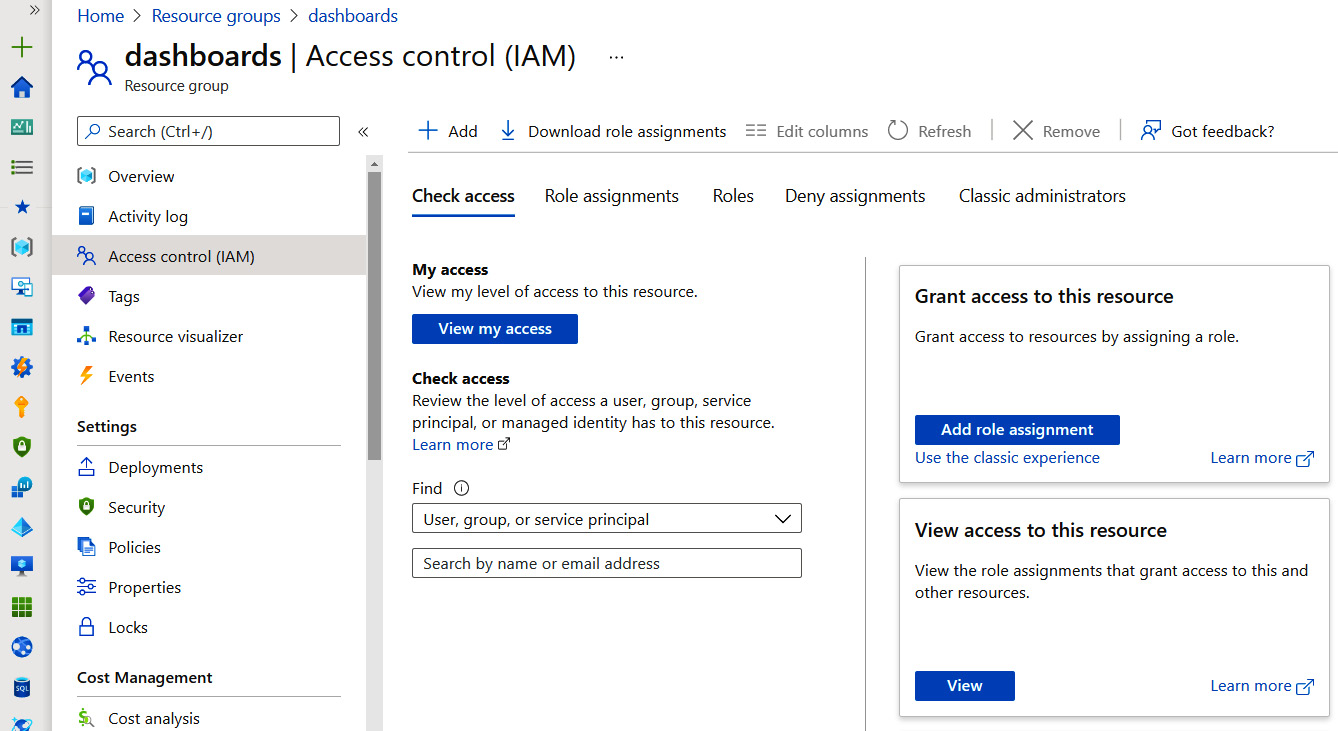Open All services list icon
The image size is (1338, 731).
click(22, 167)
